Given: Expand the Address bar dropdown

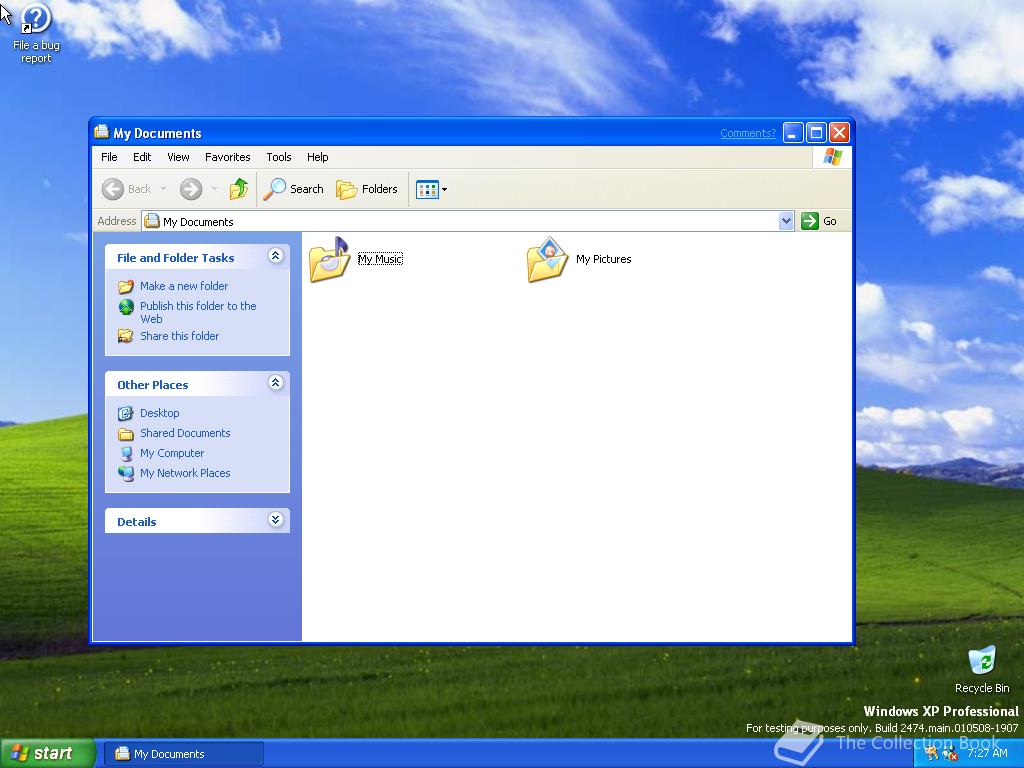Looking at the screenshot, I should [x=786, y=221].
